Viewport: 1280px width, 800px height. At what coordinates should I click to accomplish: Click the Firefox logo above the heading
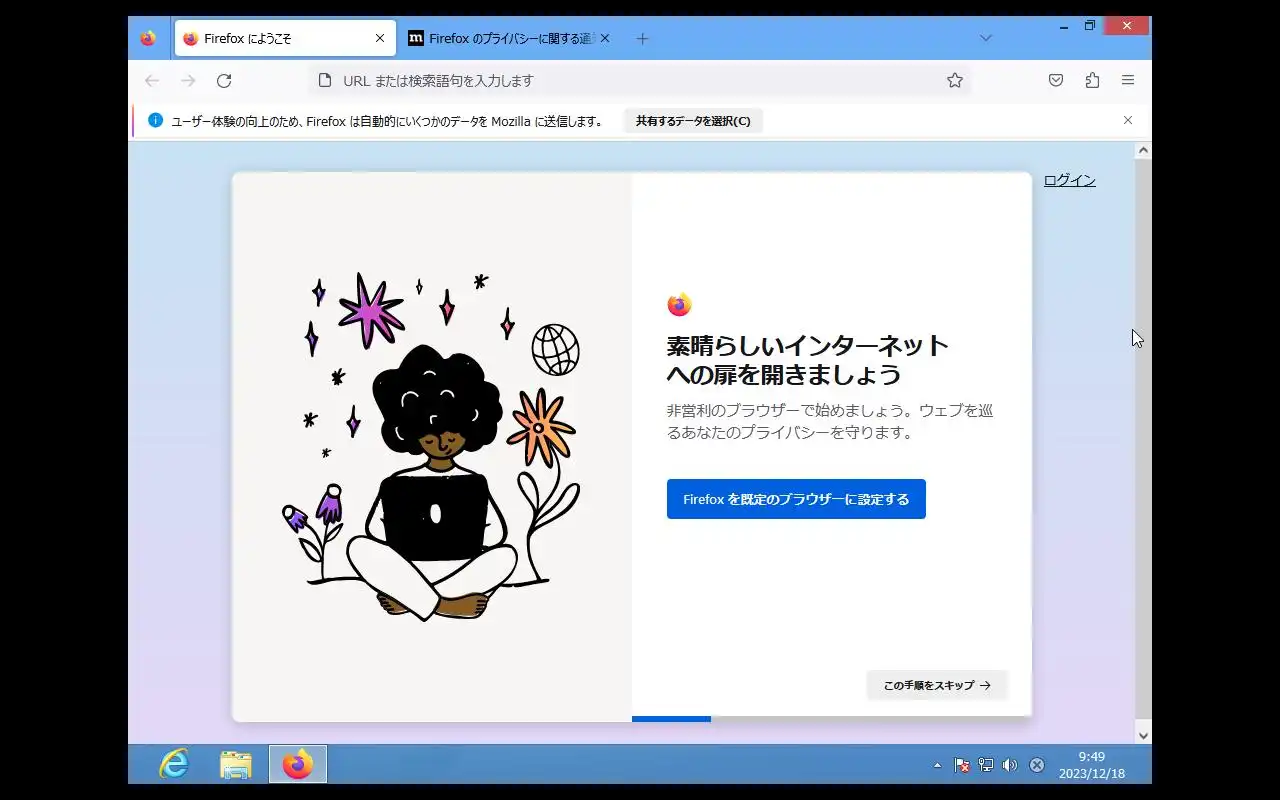679,304
